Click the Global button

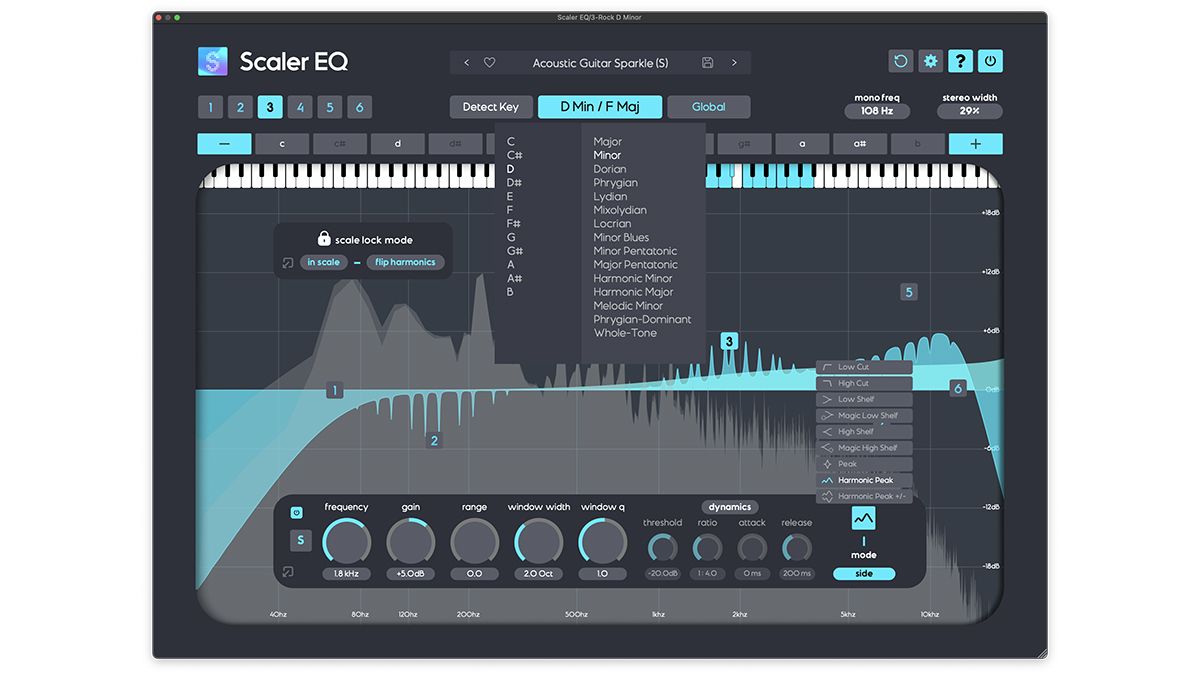708,106
